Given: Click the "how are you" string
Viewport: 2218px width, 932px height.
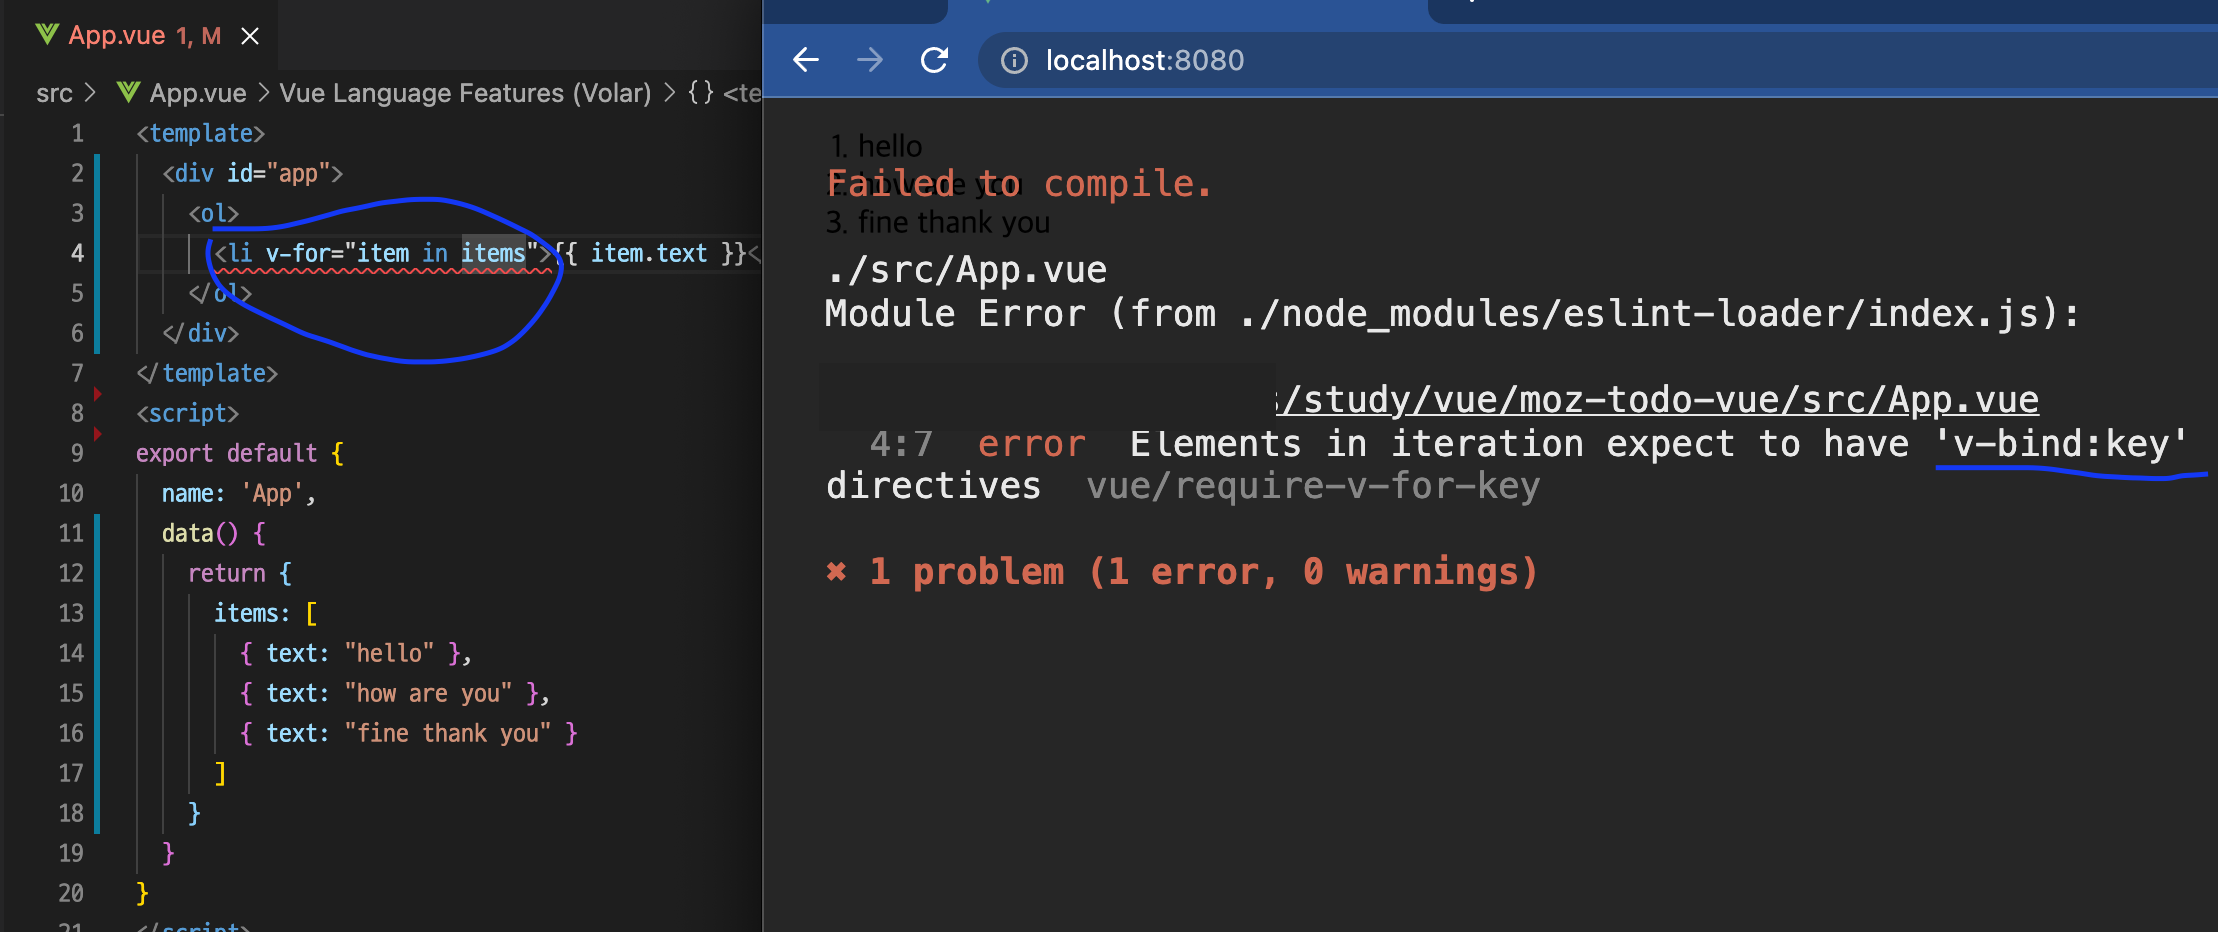Looking at the screenshot, I should coord(428,693).
